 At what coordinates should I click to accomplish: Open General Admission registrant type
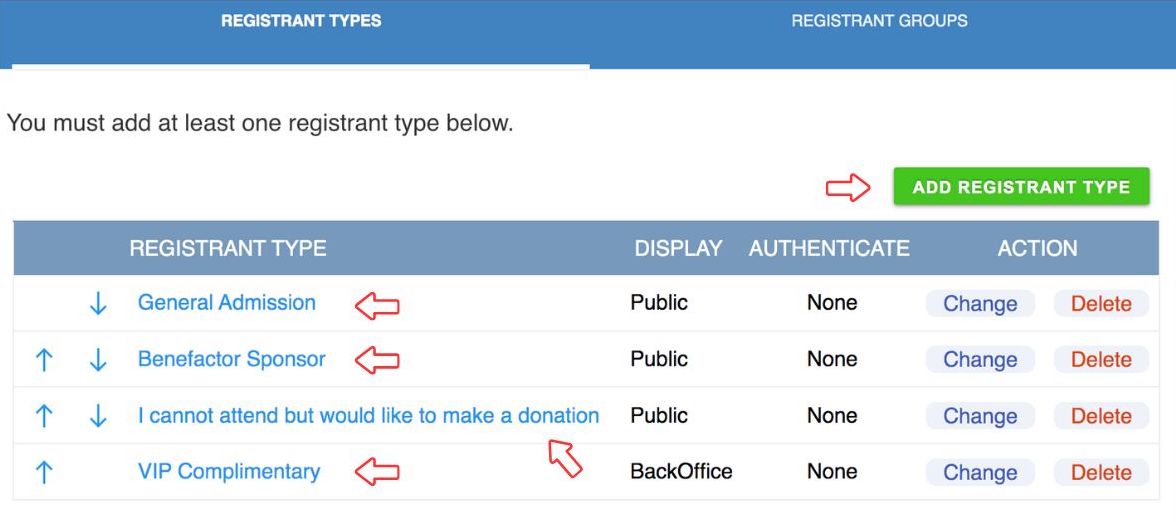pyautogui.click(x=226, y=303)
